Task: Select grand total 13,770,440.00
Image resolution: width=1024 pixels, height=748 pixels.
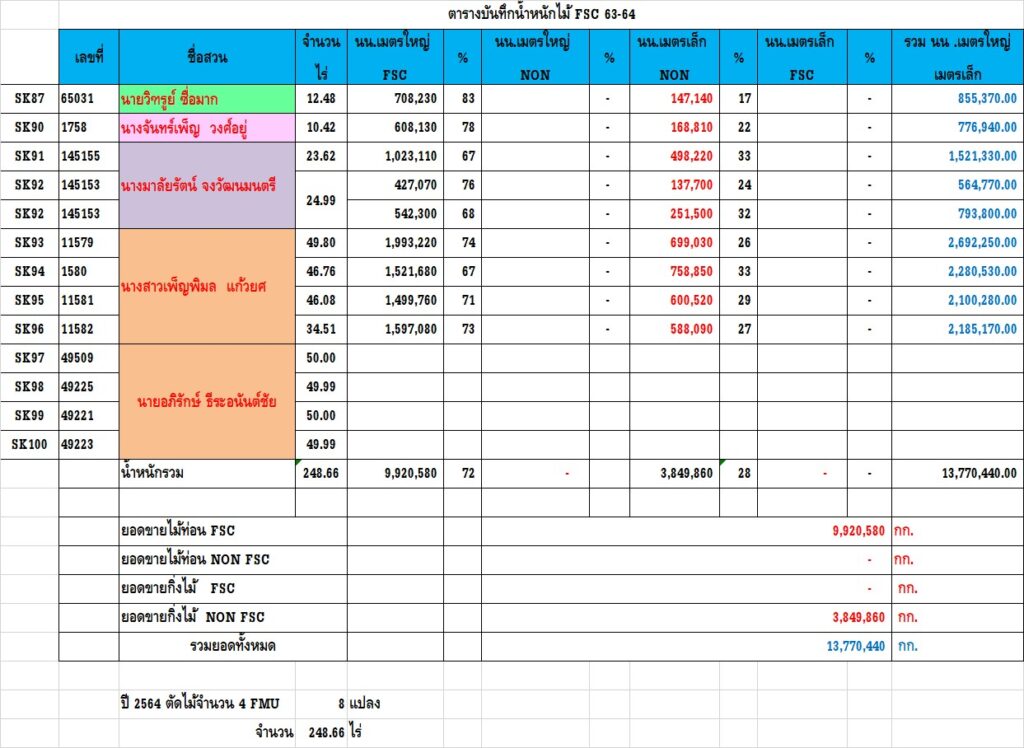Action: (x=957, y=473)
